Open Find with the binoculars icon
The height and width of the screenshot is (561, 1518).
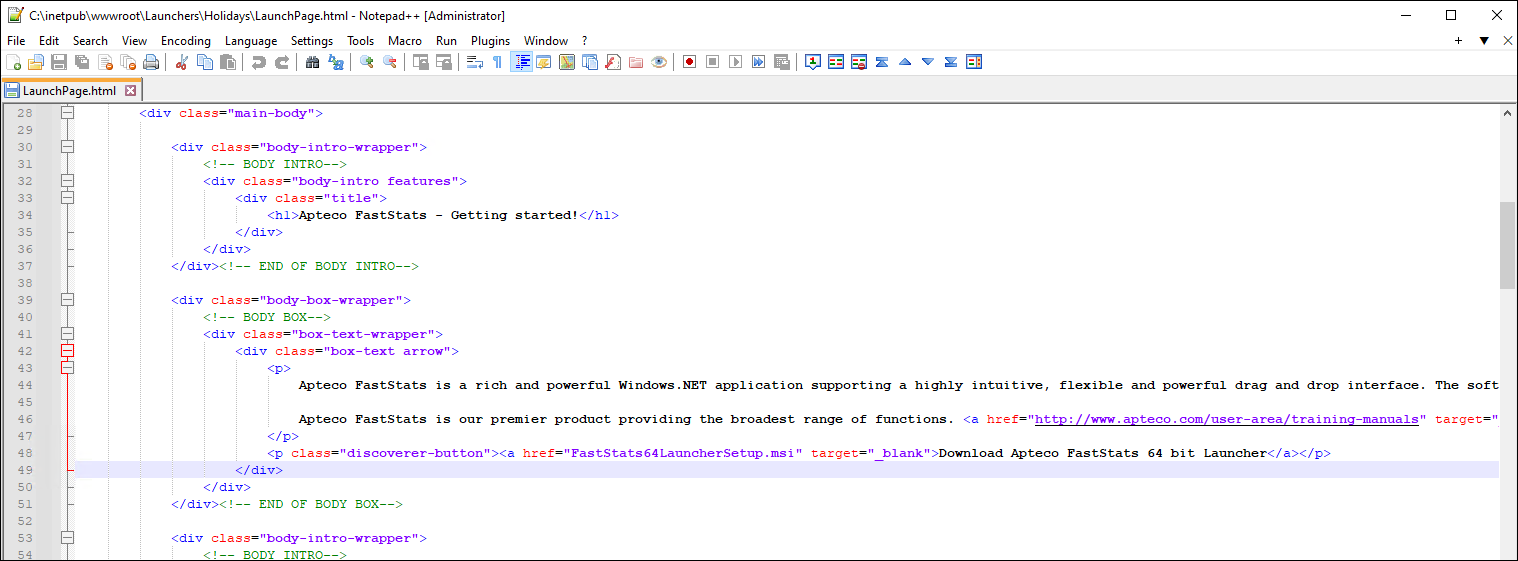313,62
